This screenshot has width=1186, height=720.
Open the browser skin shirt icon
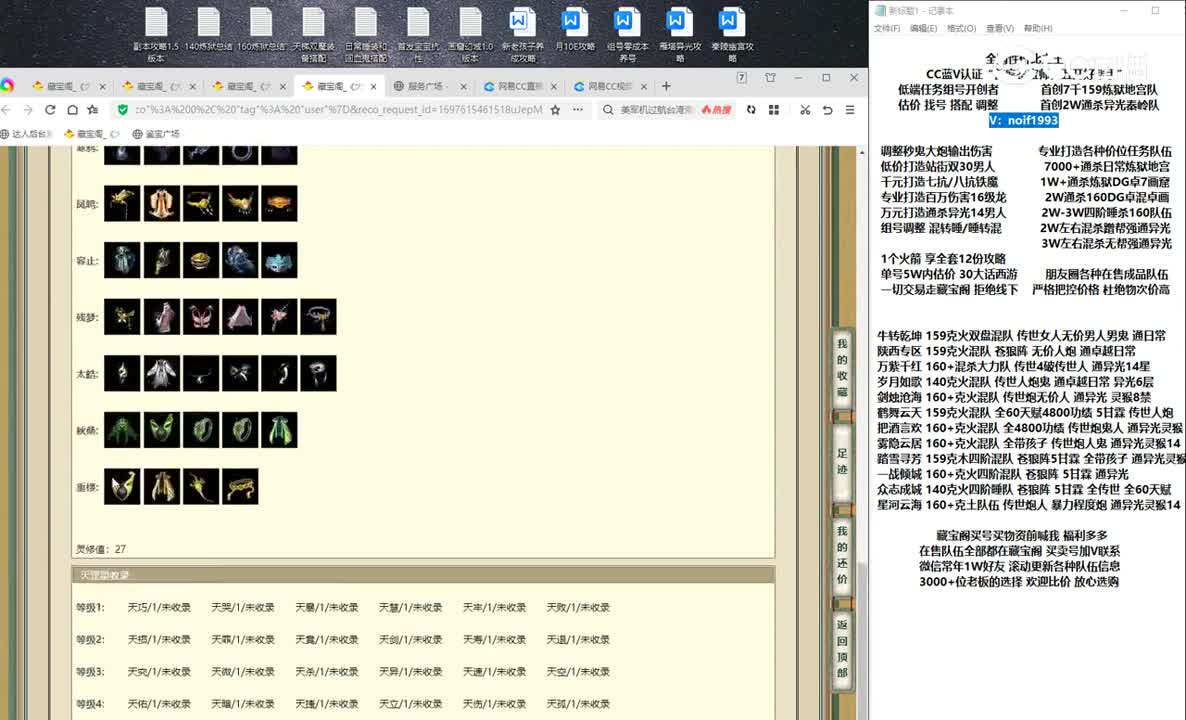770,78
